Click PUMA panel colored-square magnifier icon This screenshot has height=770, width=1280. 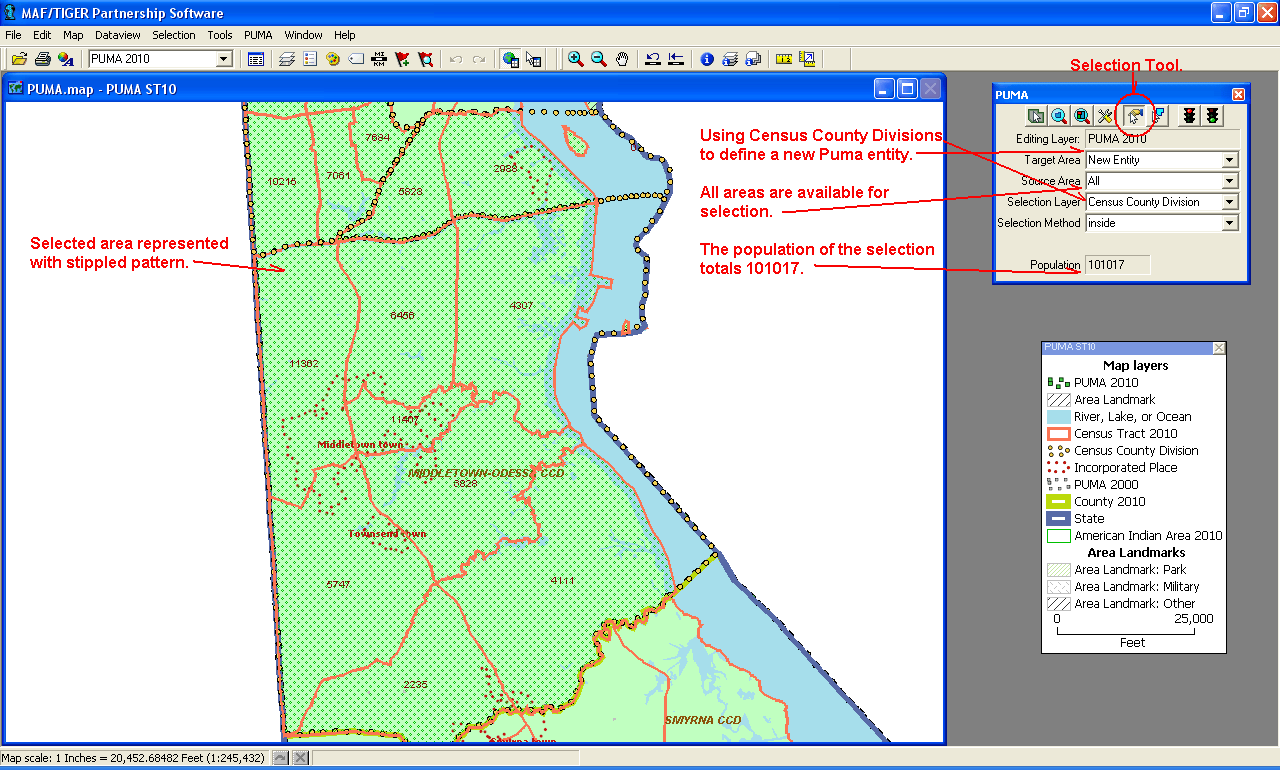(x=1082, y=116)
